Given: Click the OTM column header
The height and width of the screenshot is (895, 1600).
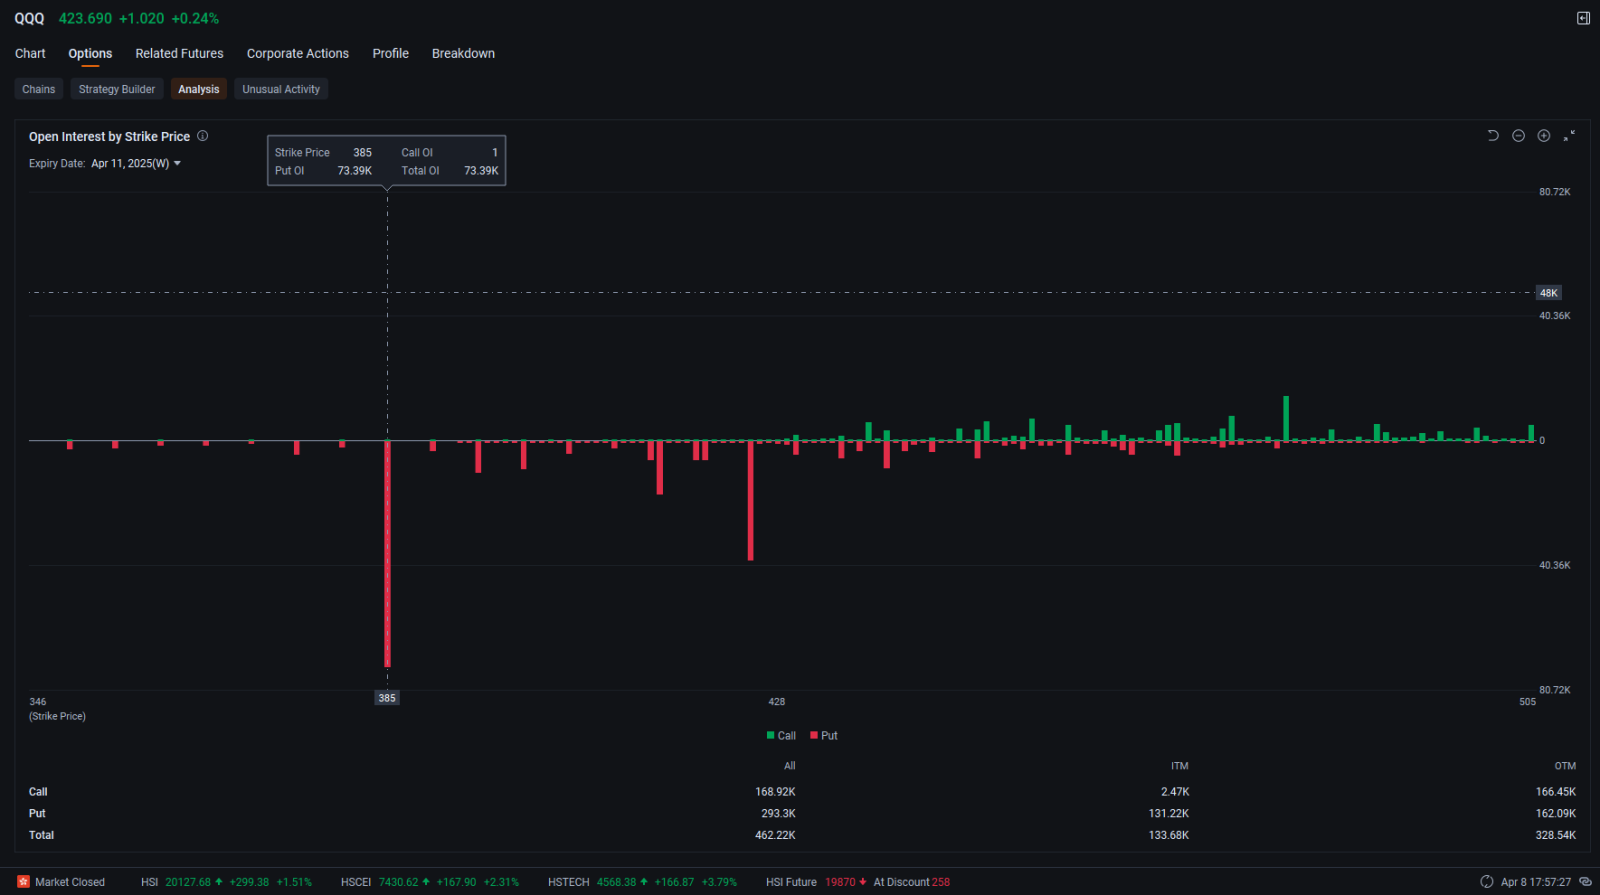Looking at the screenshot, I should coord(1565,766).
